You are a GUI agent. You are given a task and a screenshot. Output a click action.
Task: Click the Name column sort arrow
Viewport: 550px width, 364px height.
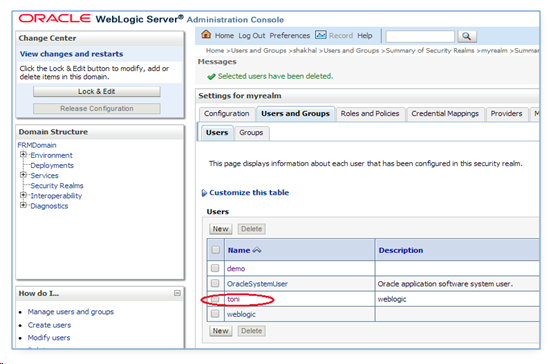point(257,250)
